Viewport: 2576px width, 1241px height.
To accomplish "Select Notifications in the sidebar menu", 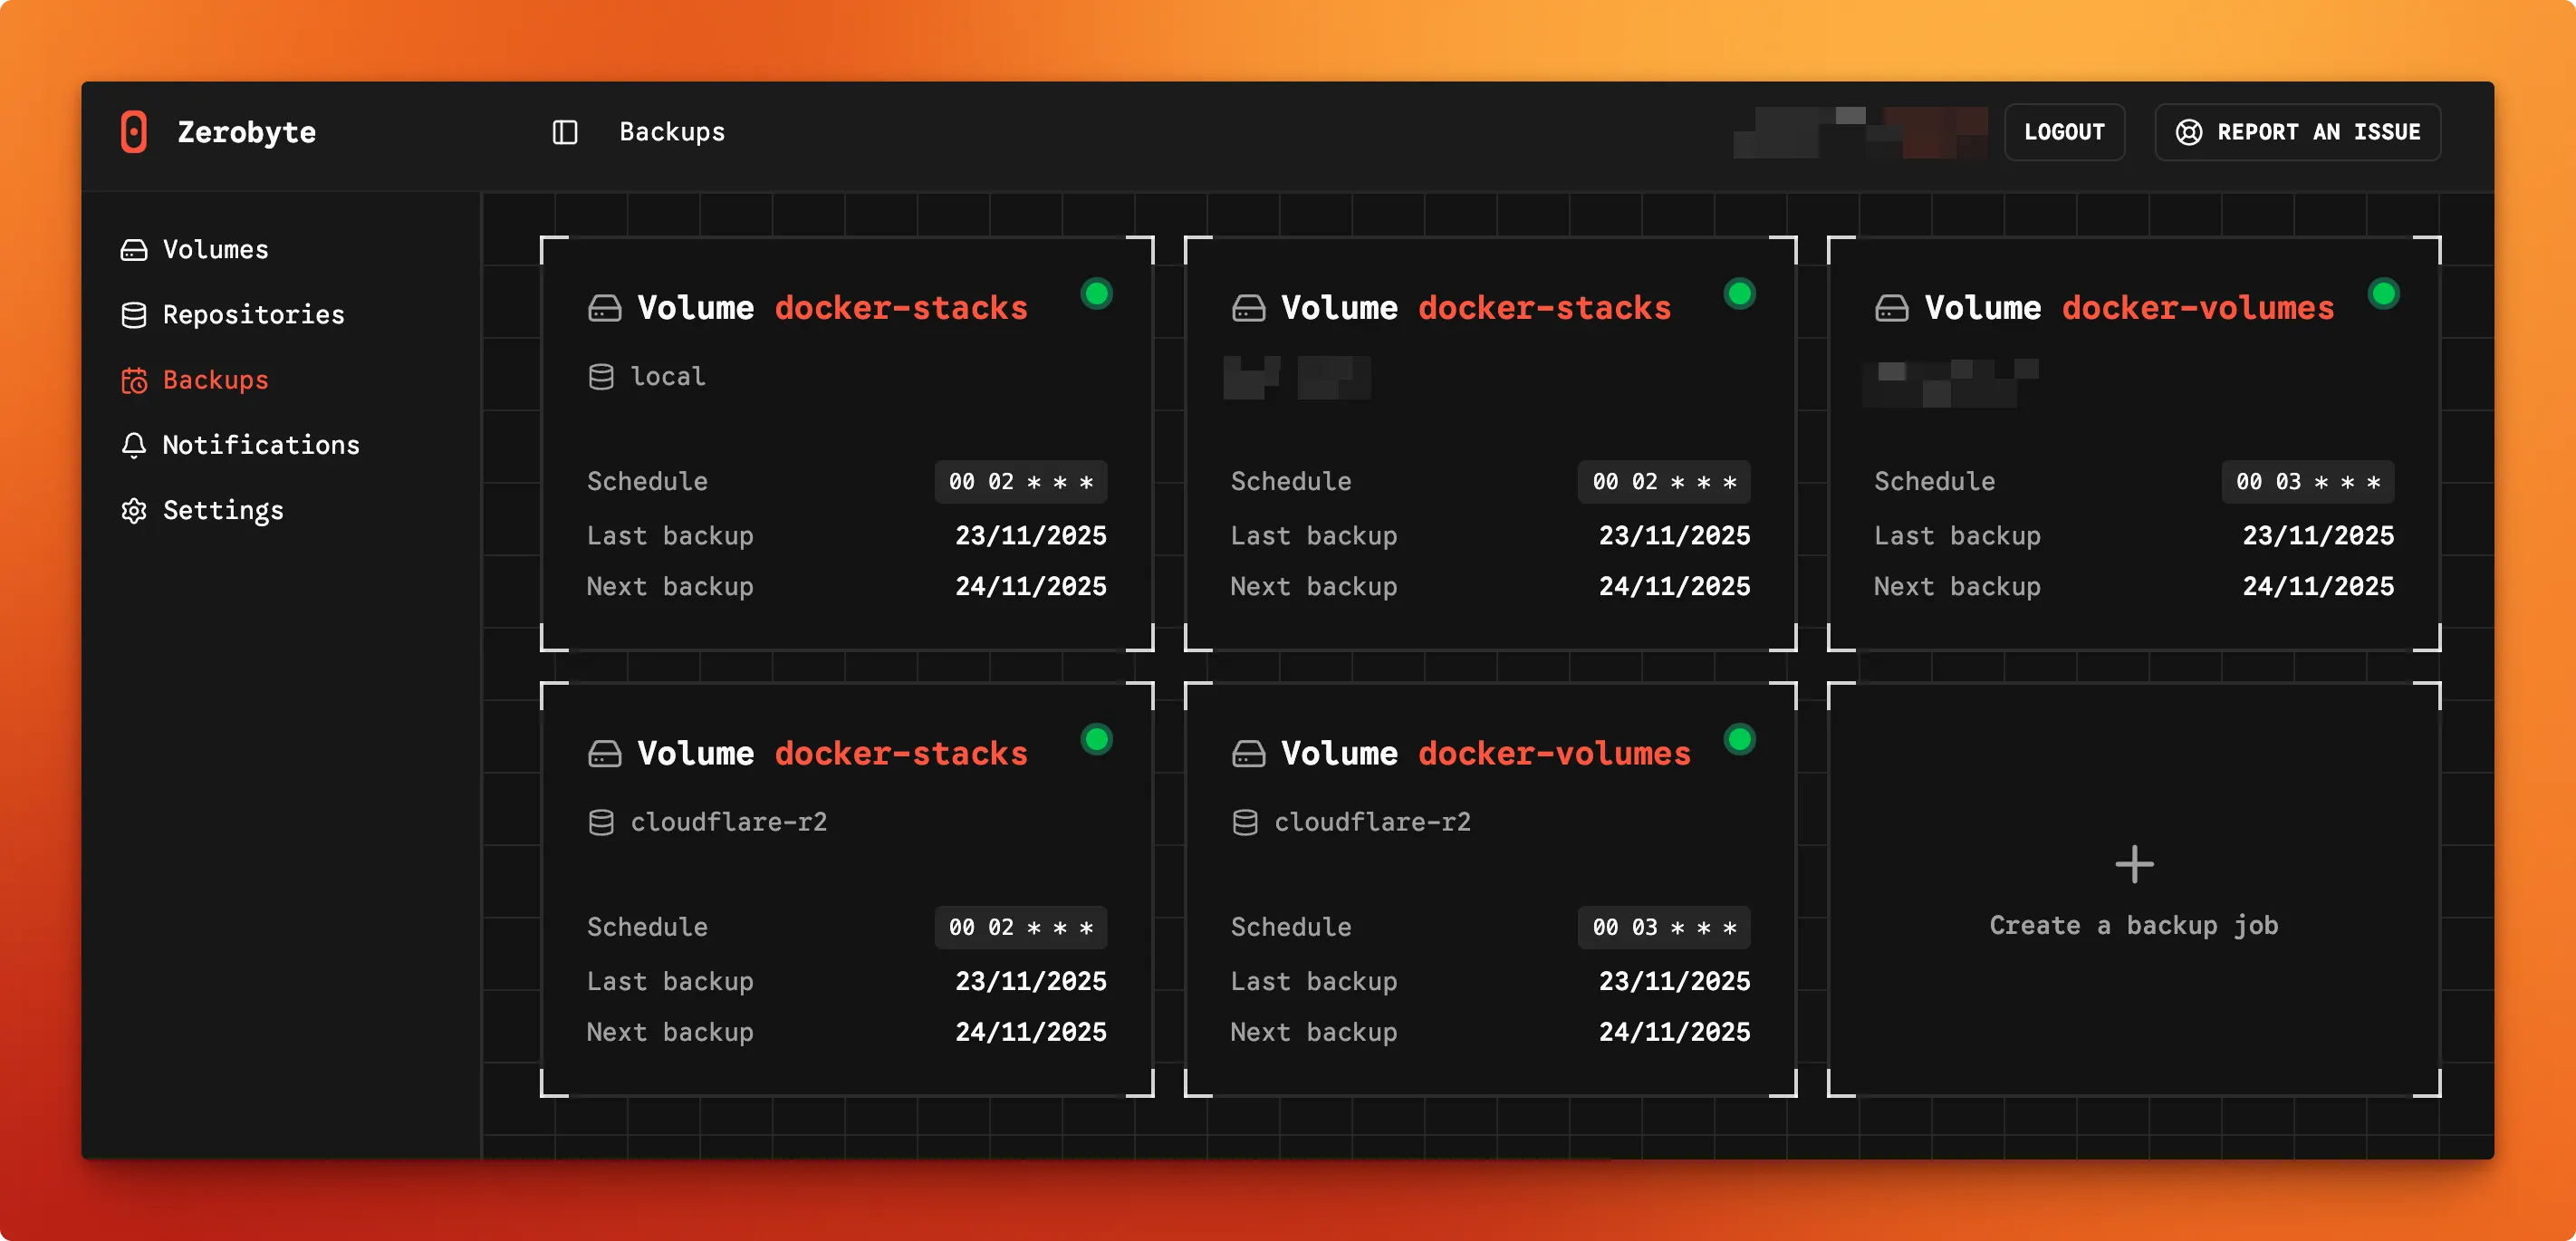I will click(261, 445).
